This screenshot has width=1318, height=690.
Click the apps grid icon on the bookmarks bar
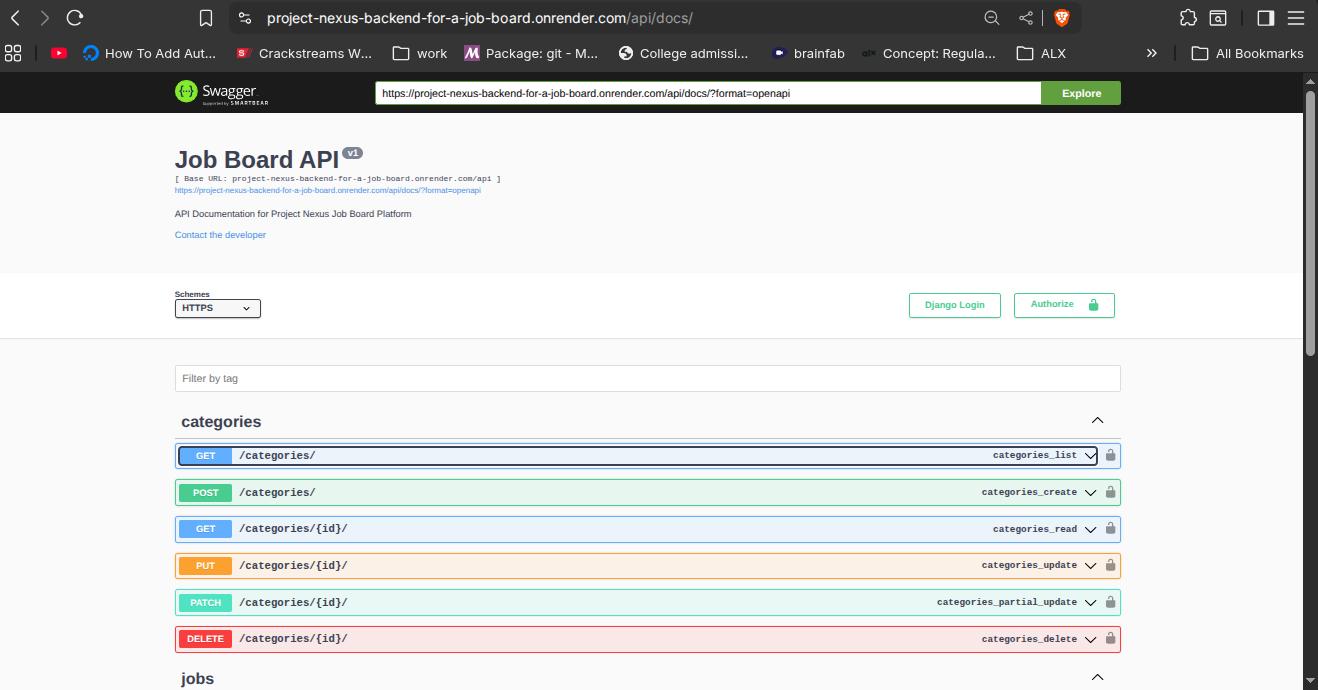click(13, 53)
